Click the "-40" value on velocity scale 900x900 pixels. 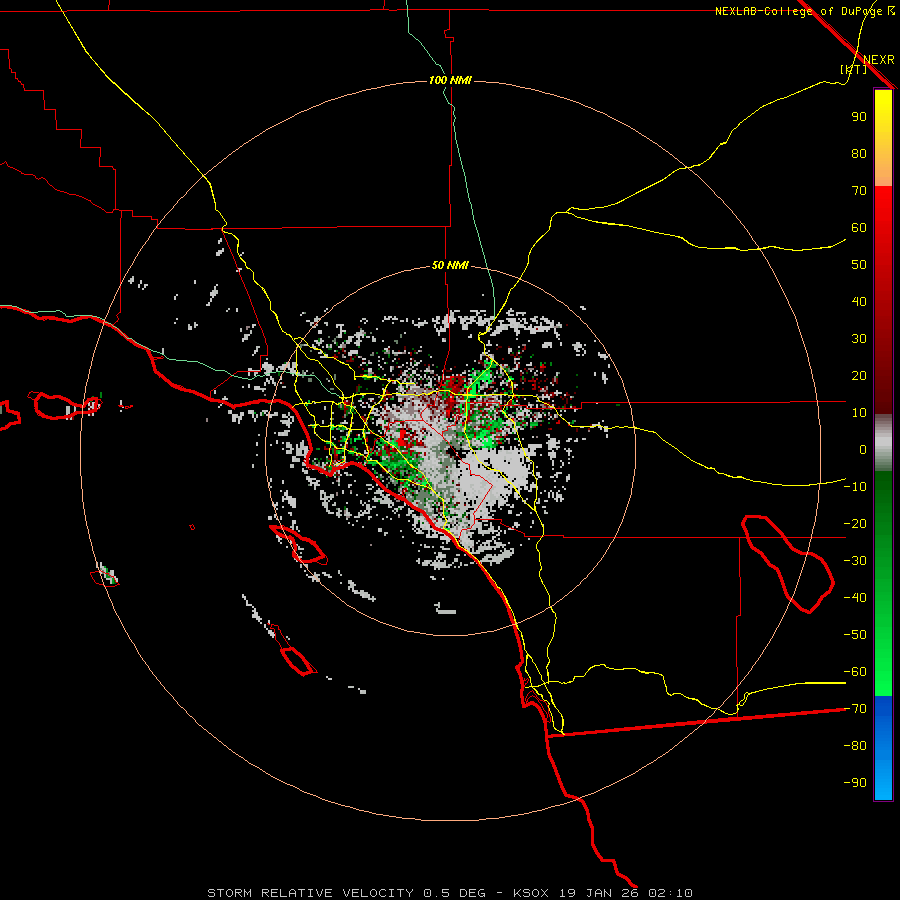tap(855, 598)
